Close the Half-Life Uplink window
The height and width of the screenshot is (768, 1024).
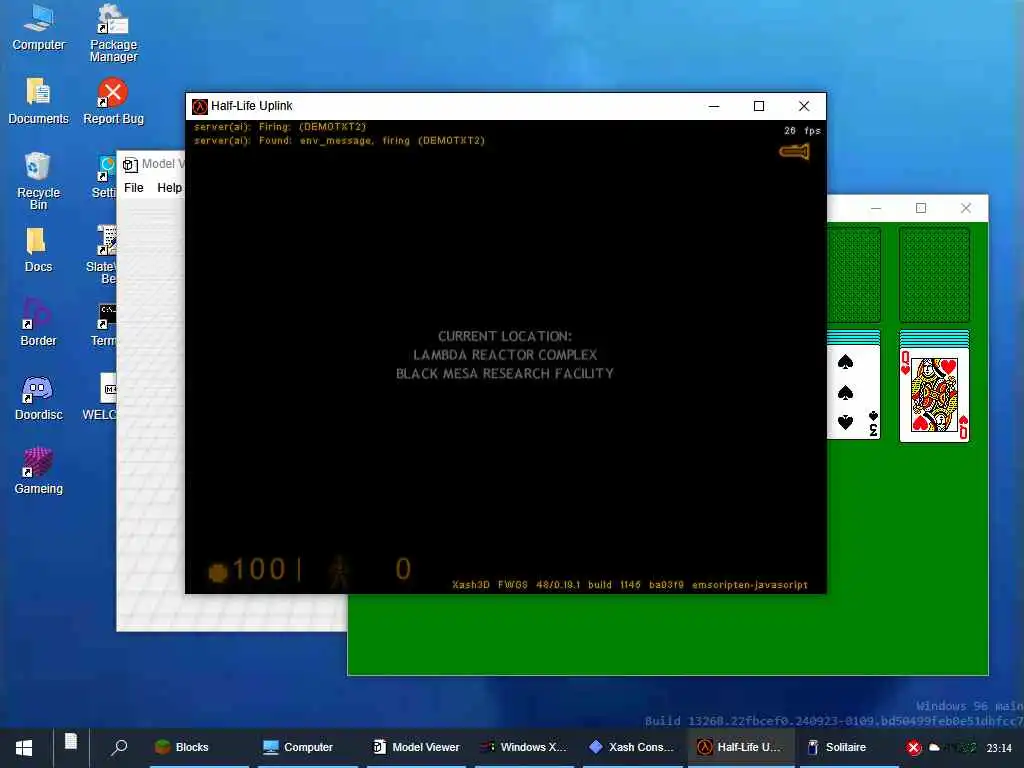pos(804,106)
